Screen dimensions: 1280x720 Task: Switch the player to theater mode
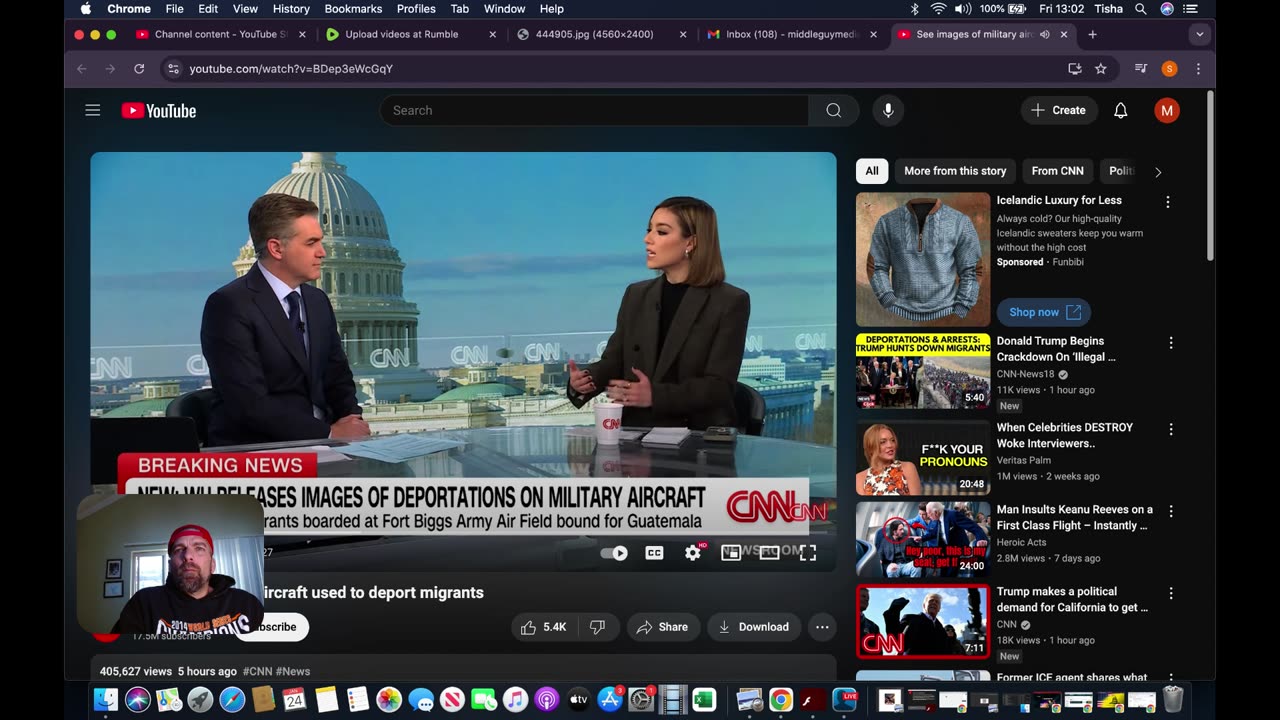(x=769, y=553)
